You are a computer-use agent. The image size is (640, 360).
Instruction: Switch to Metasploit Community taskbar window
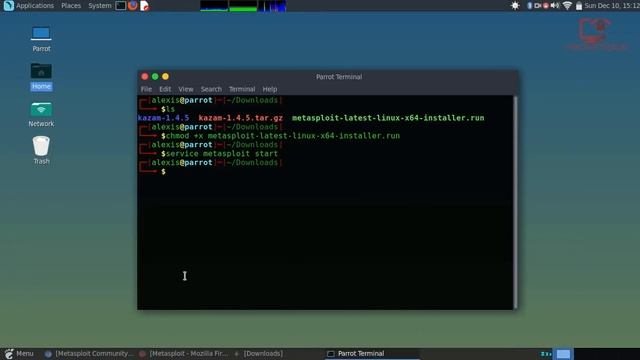pyautogui.click(x=89, y=353)
